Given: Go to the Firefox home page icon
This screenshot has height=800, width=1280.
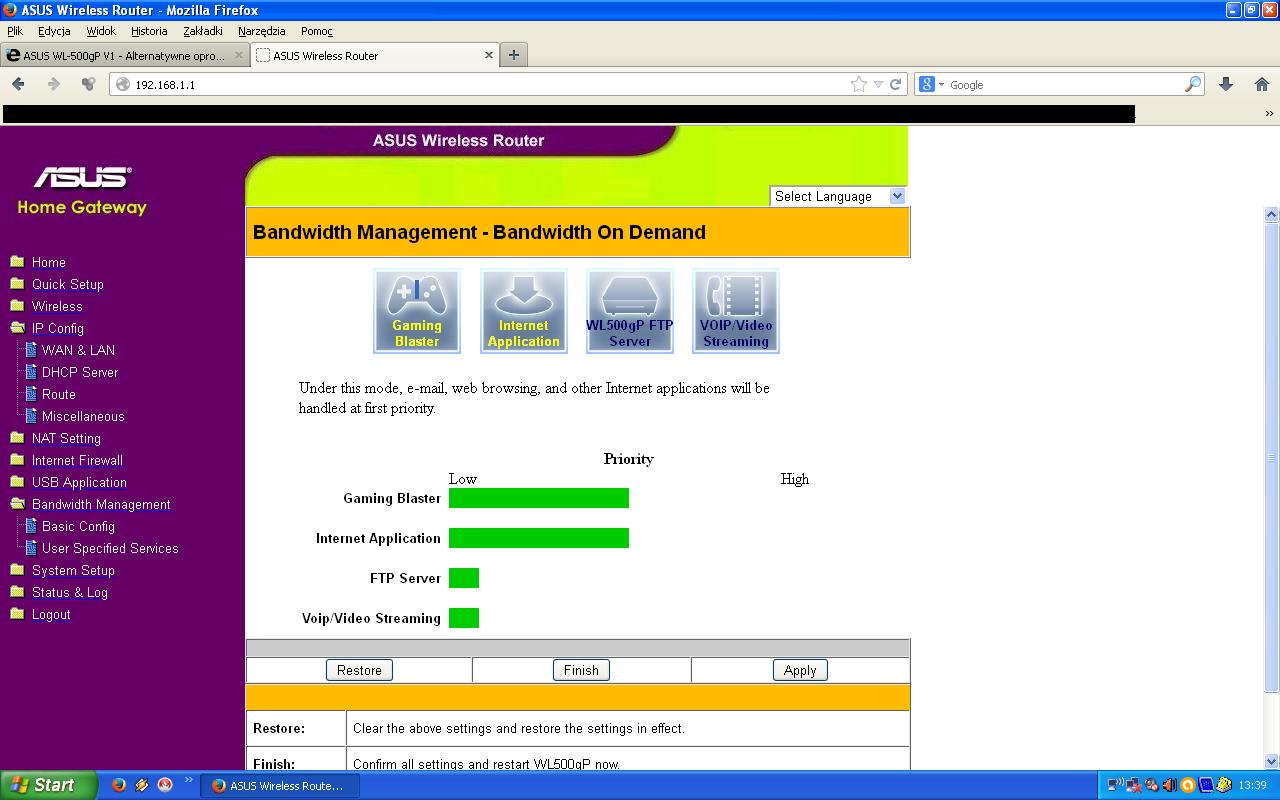Looking at the screenshot, I should coord(1262,84).
